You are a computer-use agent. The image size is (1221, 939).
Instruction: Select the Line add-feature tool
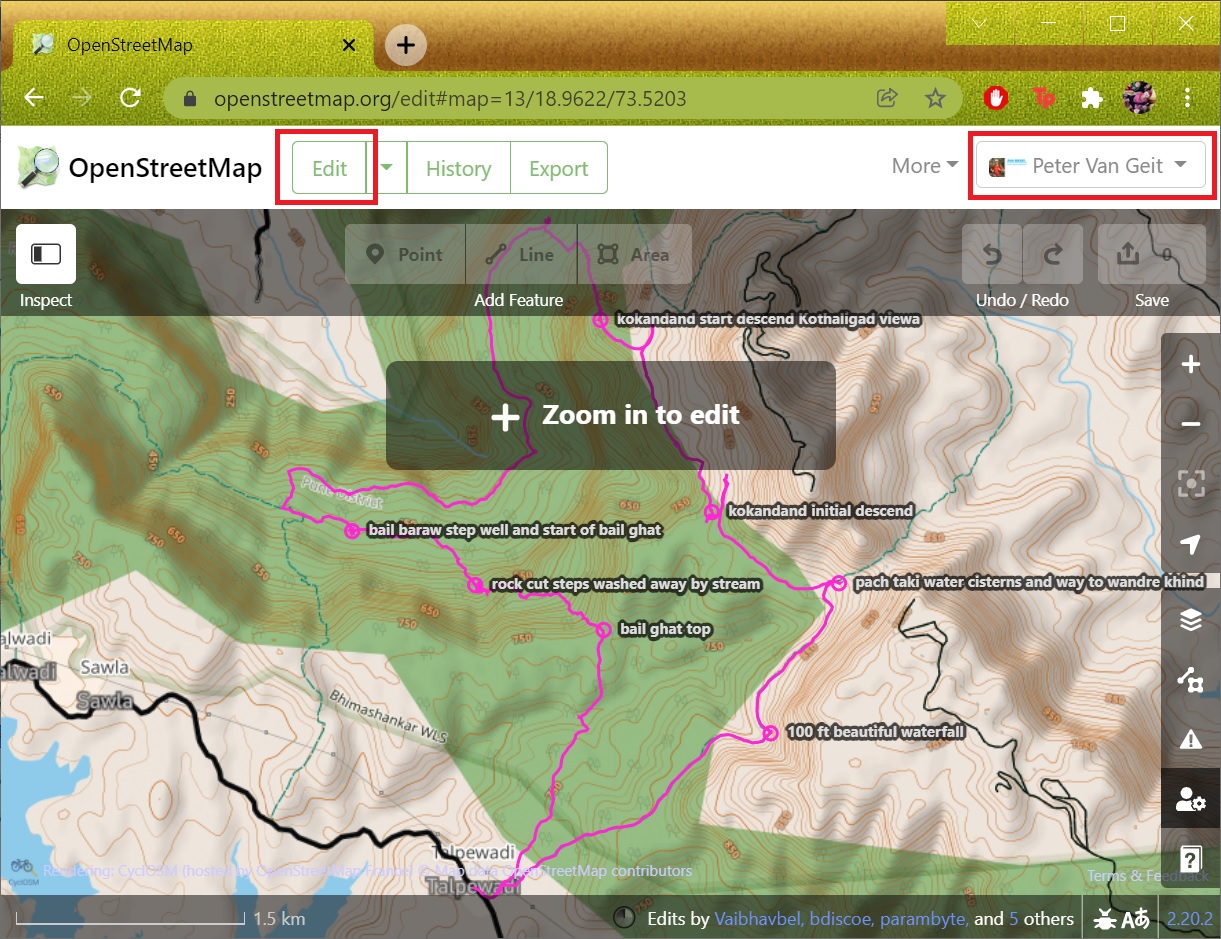click(x=520, y=255)
